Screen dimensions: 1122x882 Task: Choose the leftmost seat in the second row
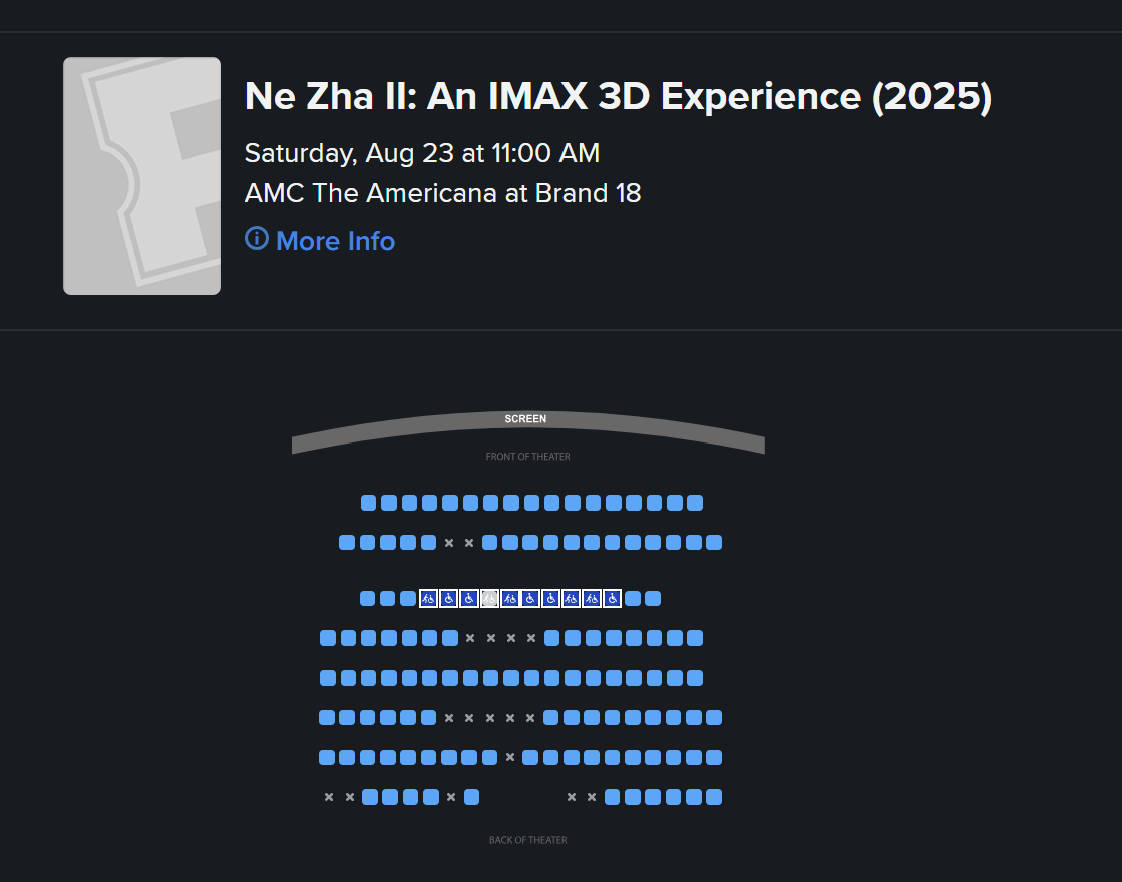tap(347, 543)
